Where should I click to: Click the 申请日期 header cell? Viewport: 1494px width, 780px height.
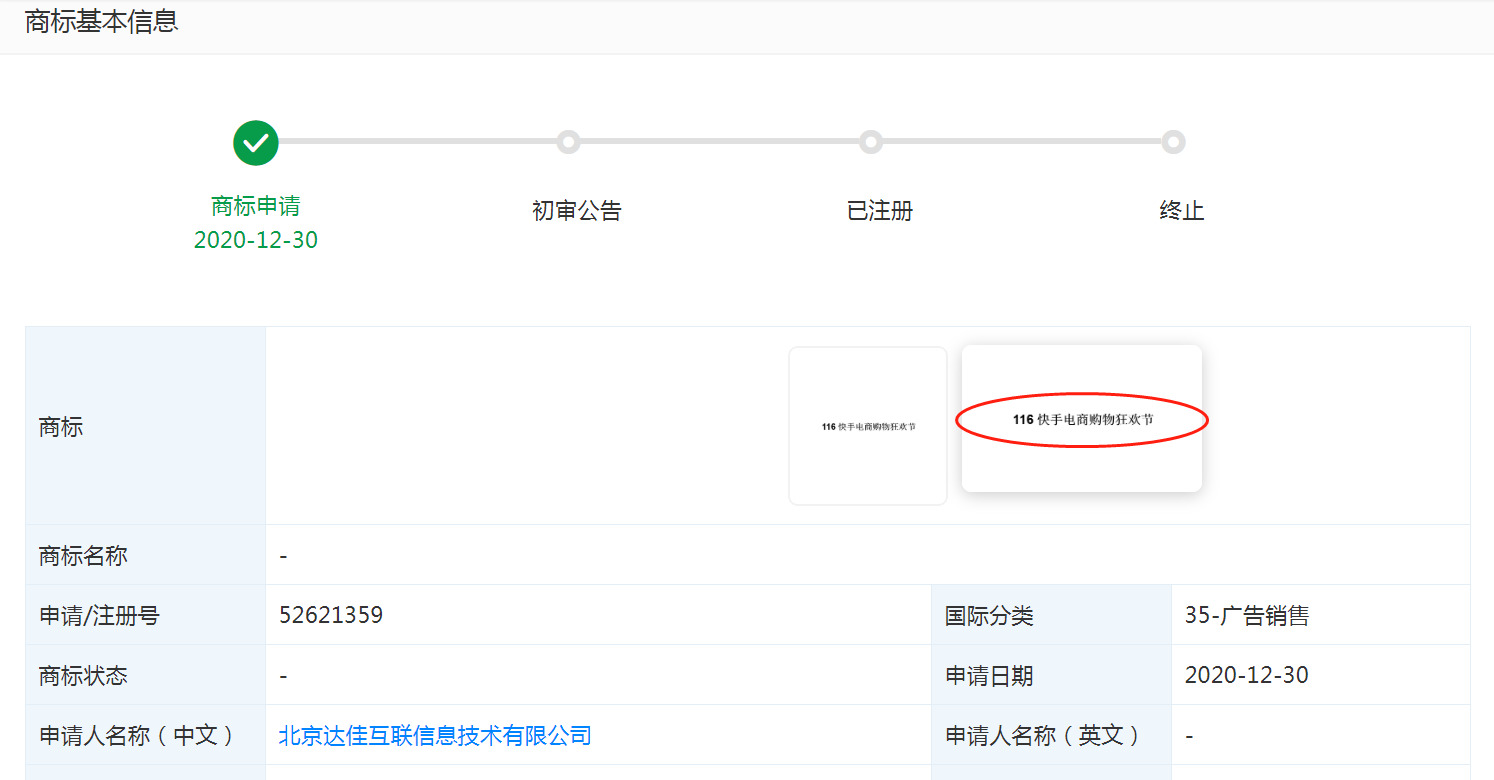[x=1051, y=675]
